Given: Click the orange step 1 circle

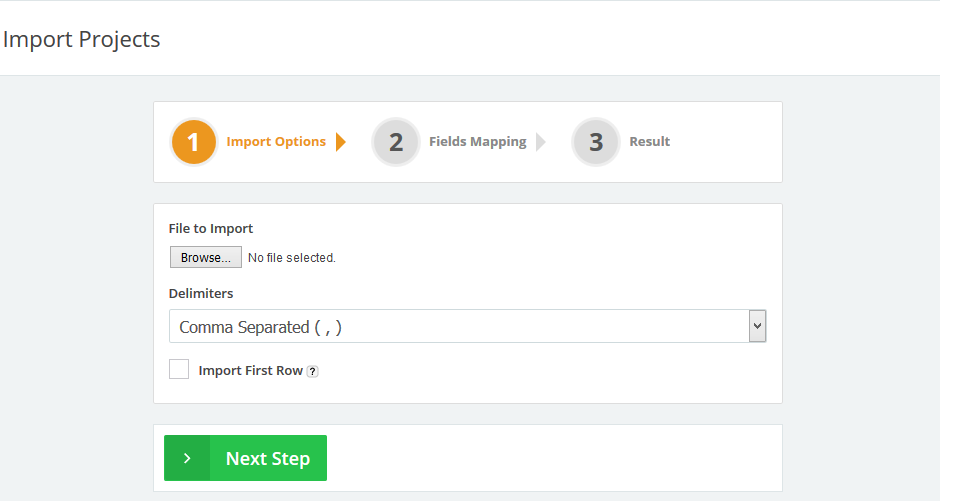Looking at the screenshot, I should coord(194,142).
